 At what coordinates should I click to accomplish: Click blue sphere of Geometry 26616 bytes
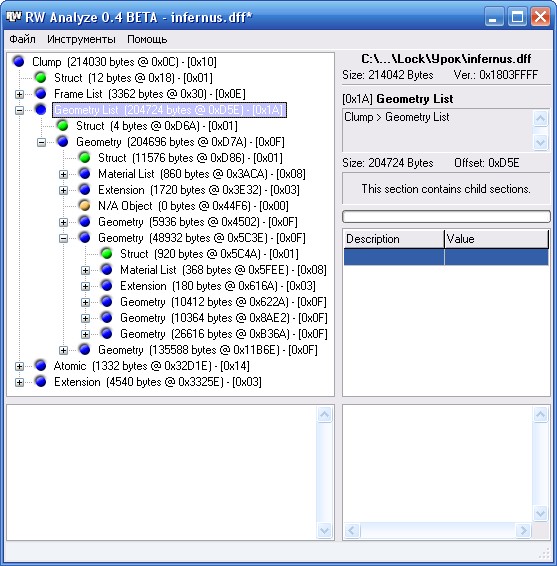tap(107, 334)
